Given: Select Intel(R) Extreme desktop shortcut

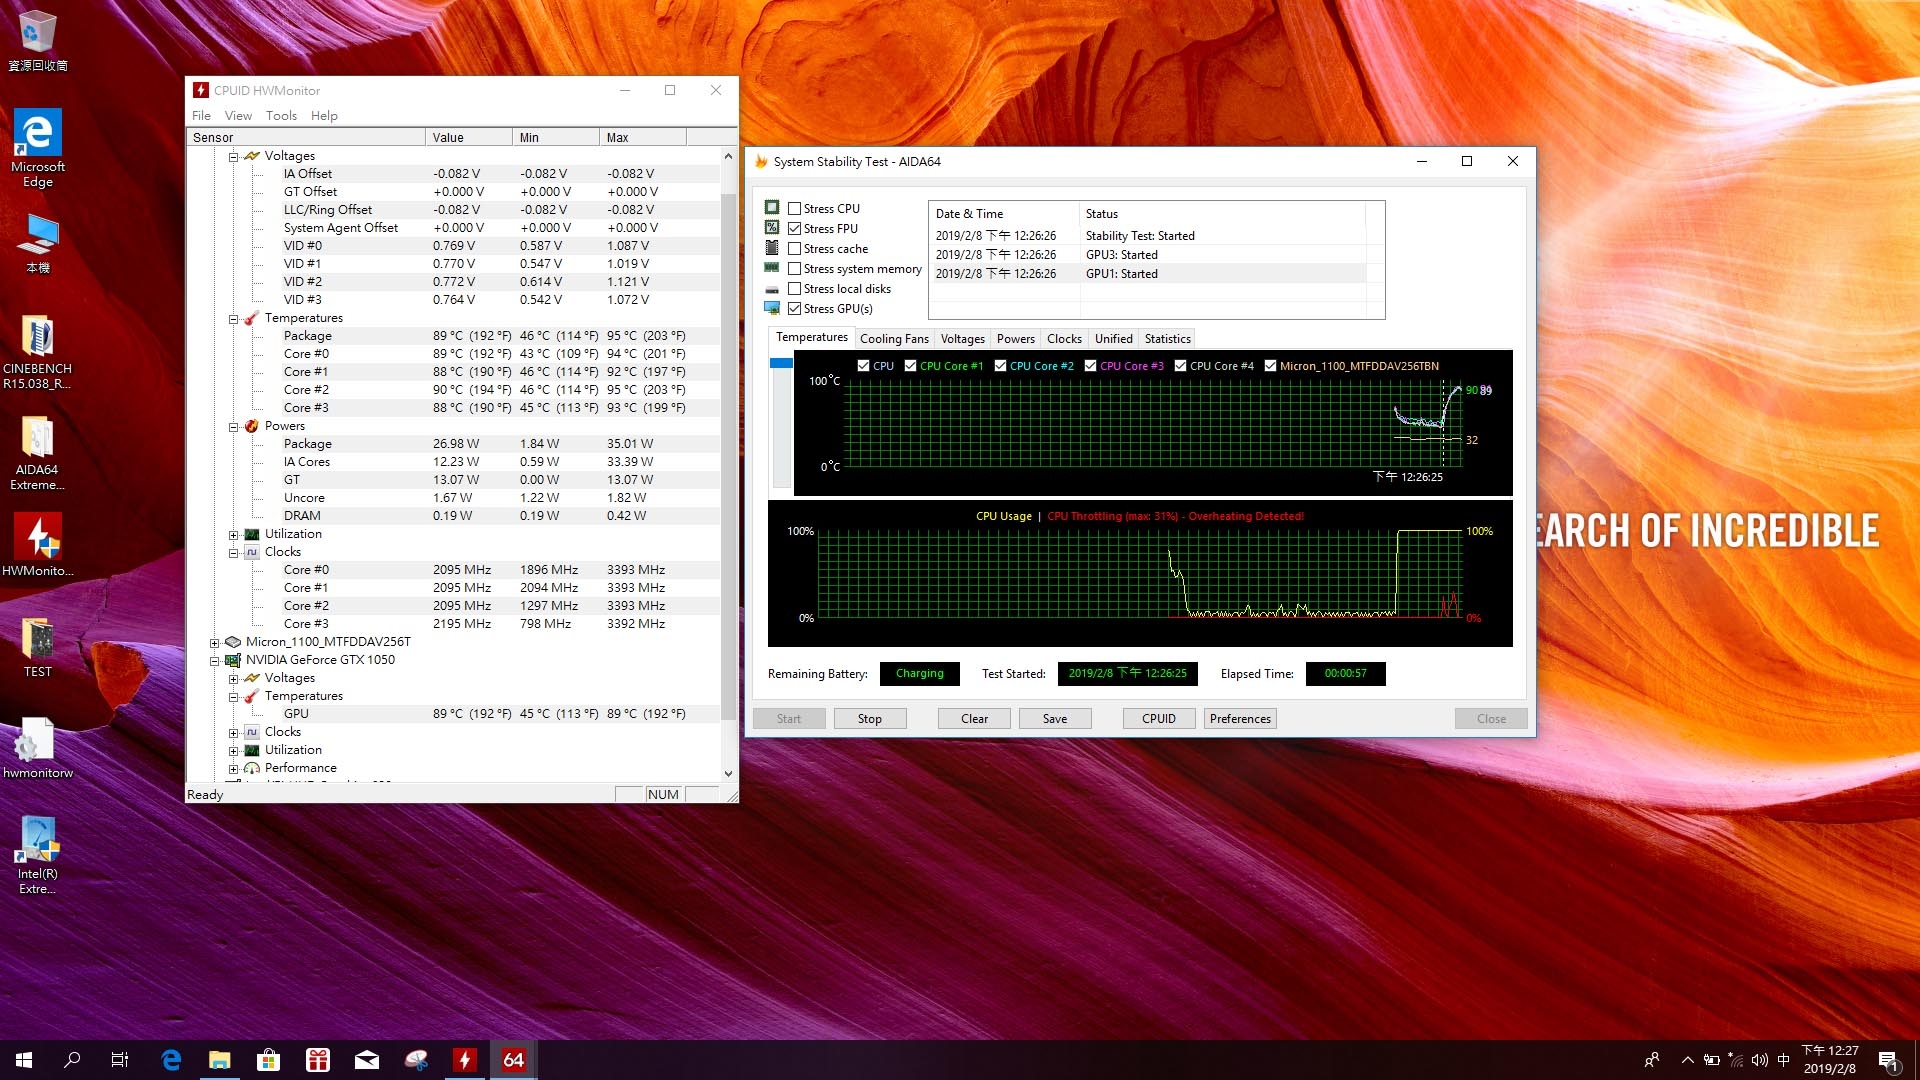Looking at the screenshot, I should pyautogui.click(x=38, y=856).
